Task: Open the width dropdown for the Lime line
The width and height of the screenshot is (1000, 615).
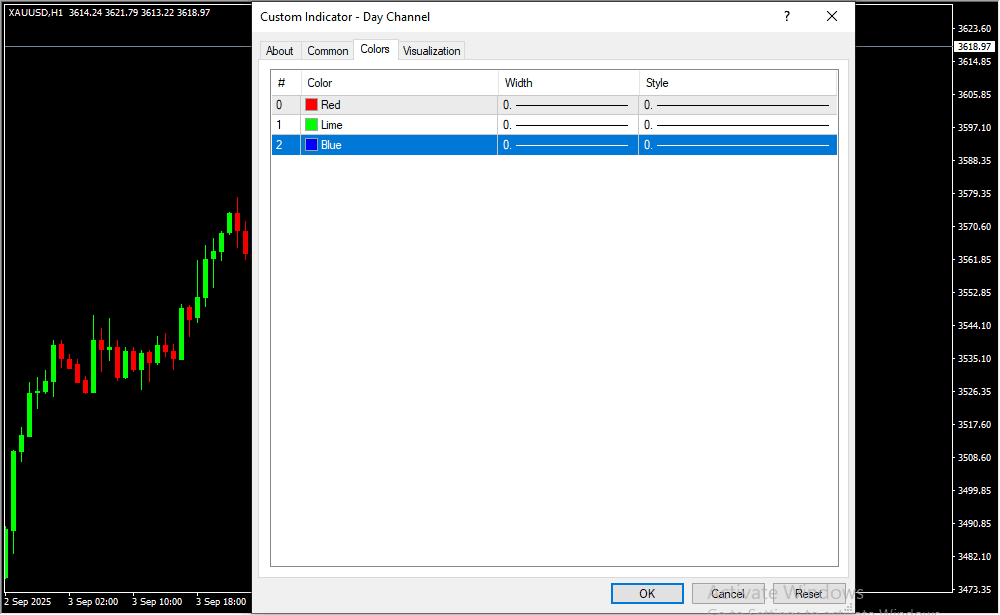Action: [567, 125]
